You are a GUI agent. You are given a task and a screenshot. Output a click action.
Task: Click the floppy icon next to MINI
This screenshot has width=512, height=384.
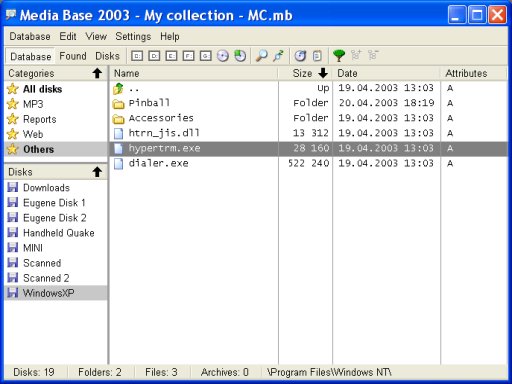coord(13,248)
